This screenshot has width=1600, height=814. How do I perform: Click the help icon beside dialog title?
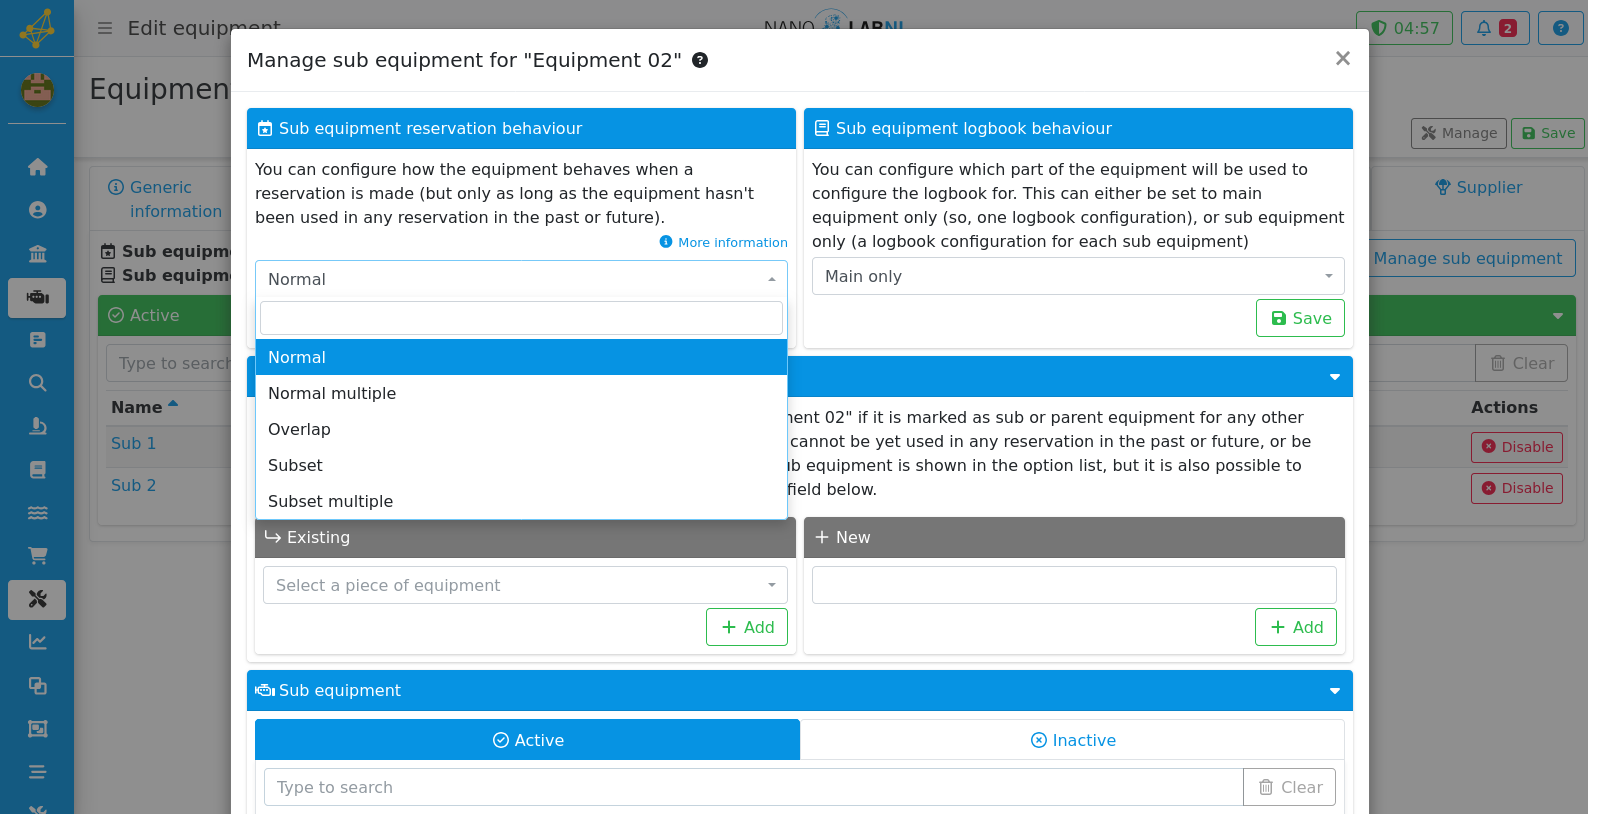click(x=700, y=60)
